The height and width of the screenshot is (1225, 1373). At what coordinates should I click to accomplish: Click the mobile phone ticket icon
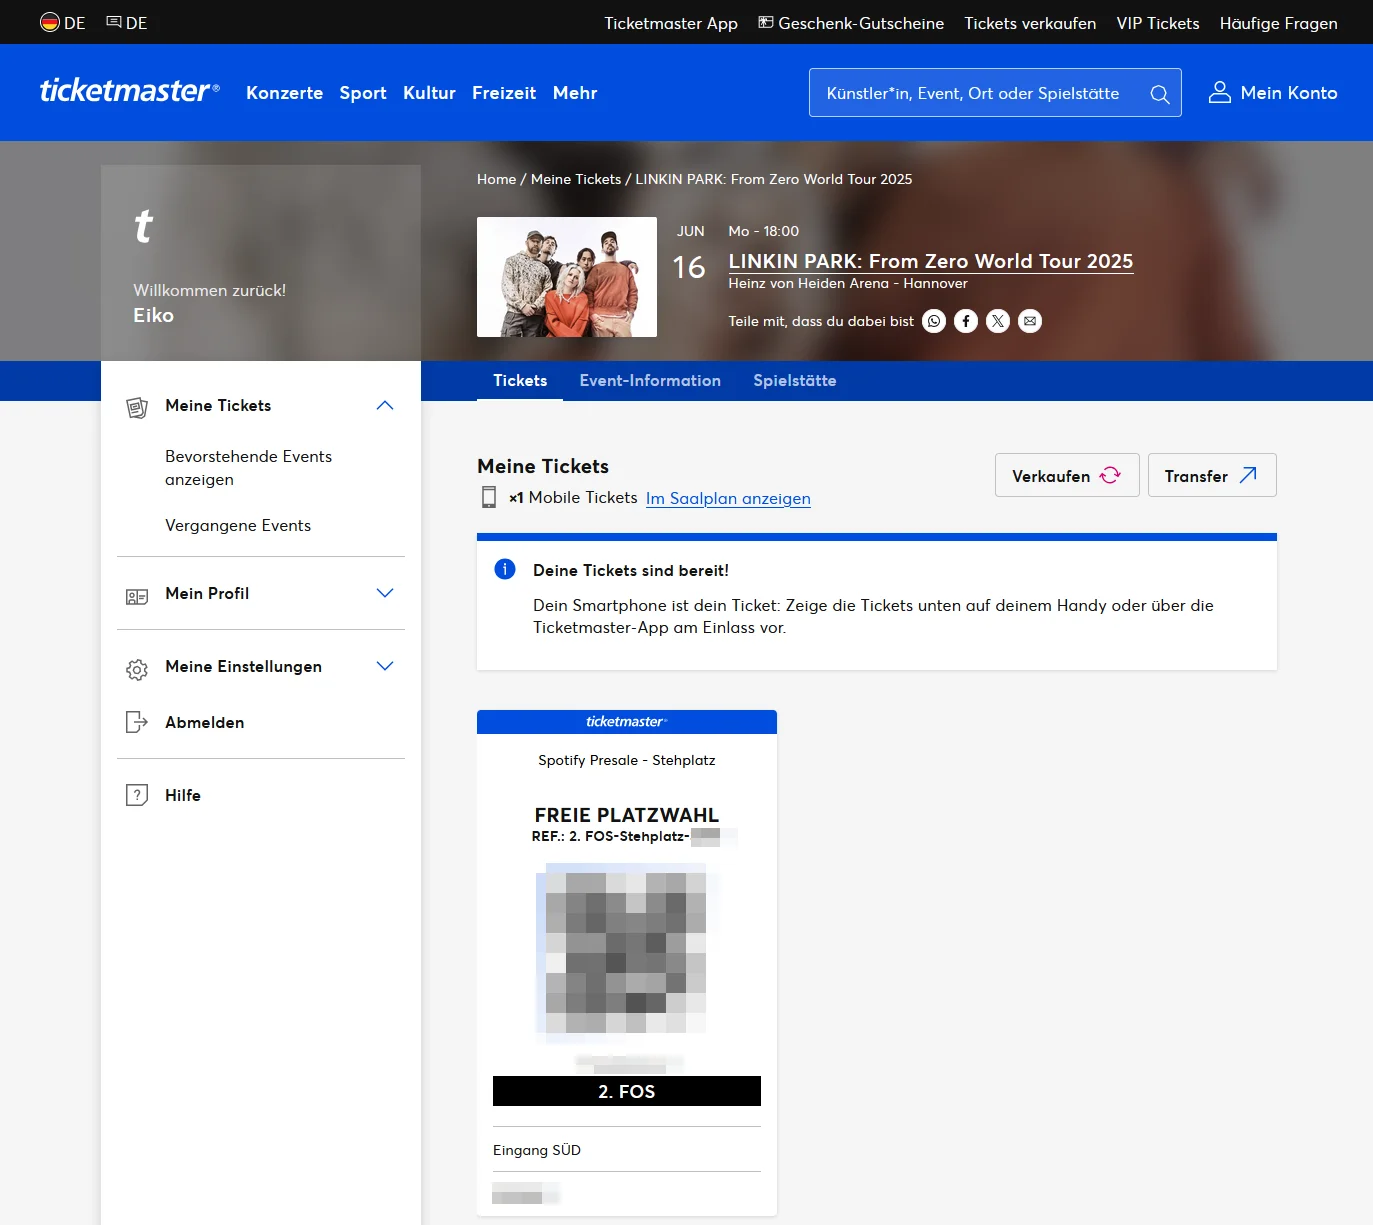(489, 497)
